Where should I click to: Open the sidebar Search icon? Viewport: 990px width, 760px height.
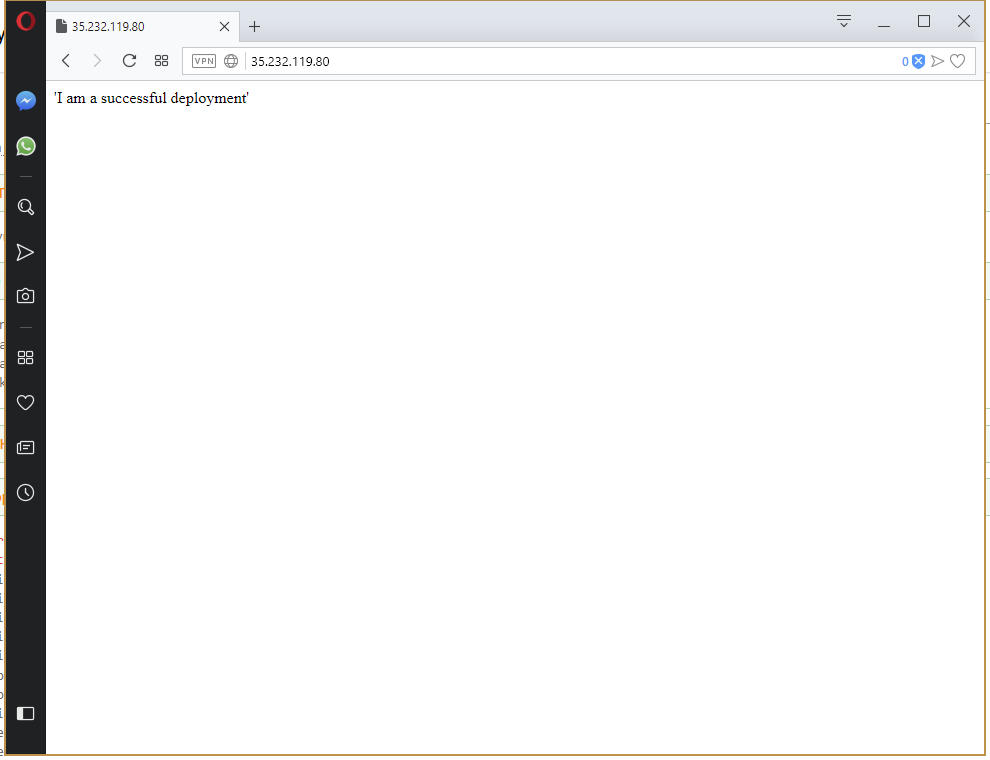pos(26,207)
